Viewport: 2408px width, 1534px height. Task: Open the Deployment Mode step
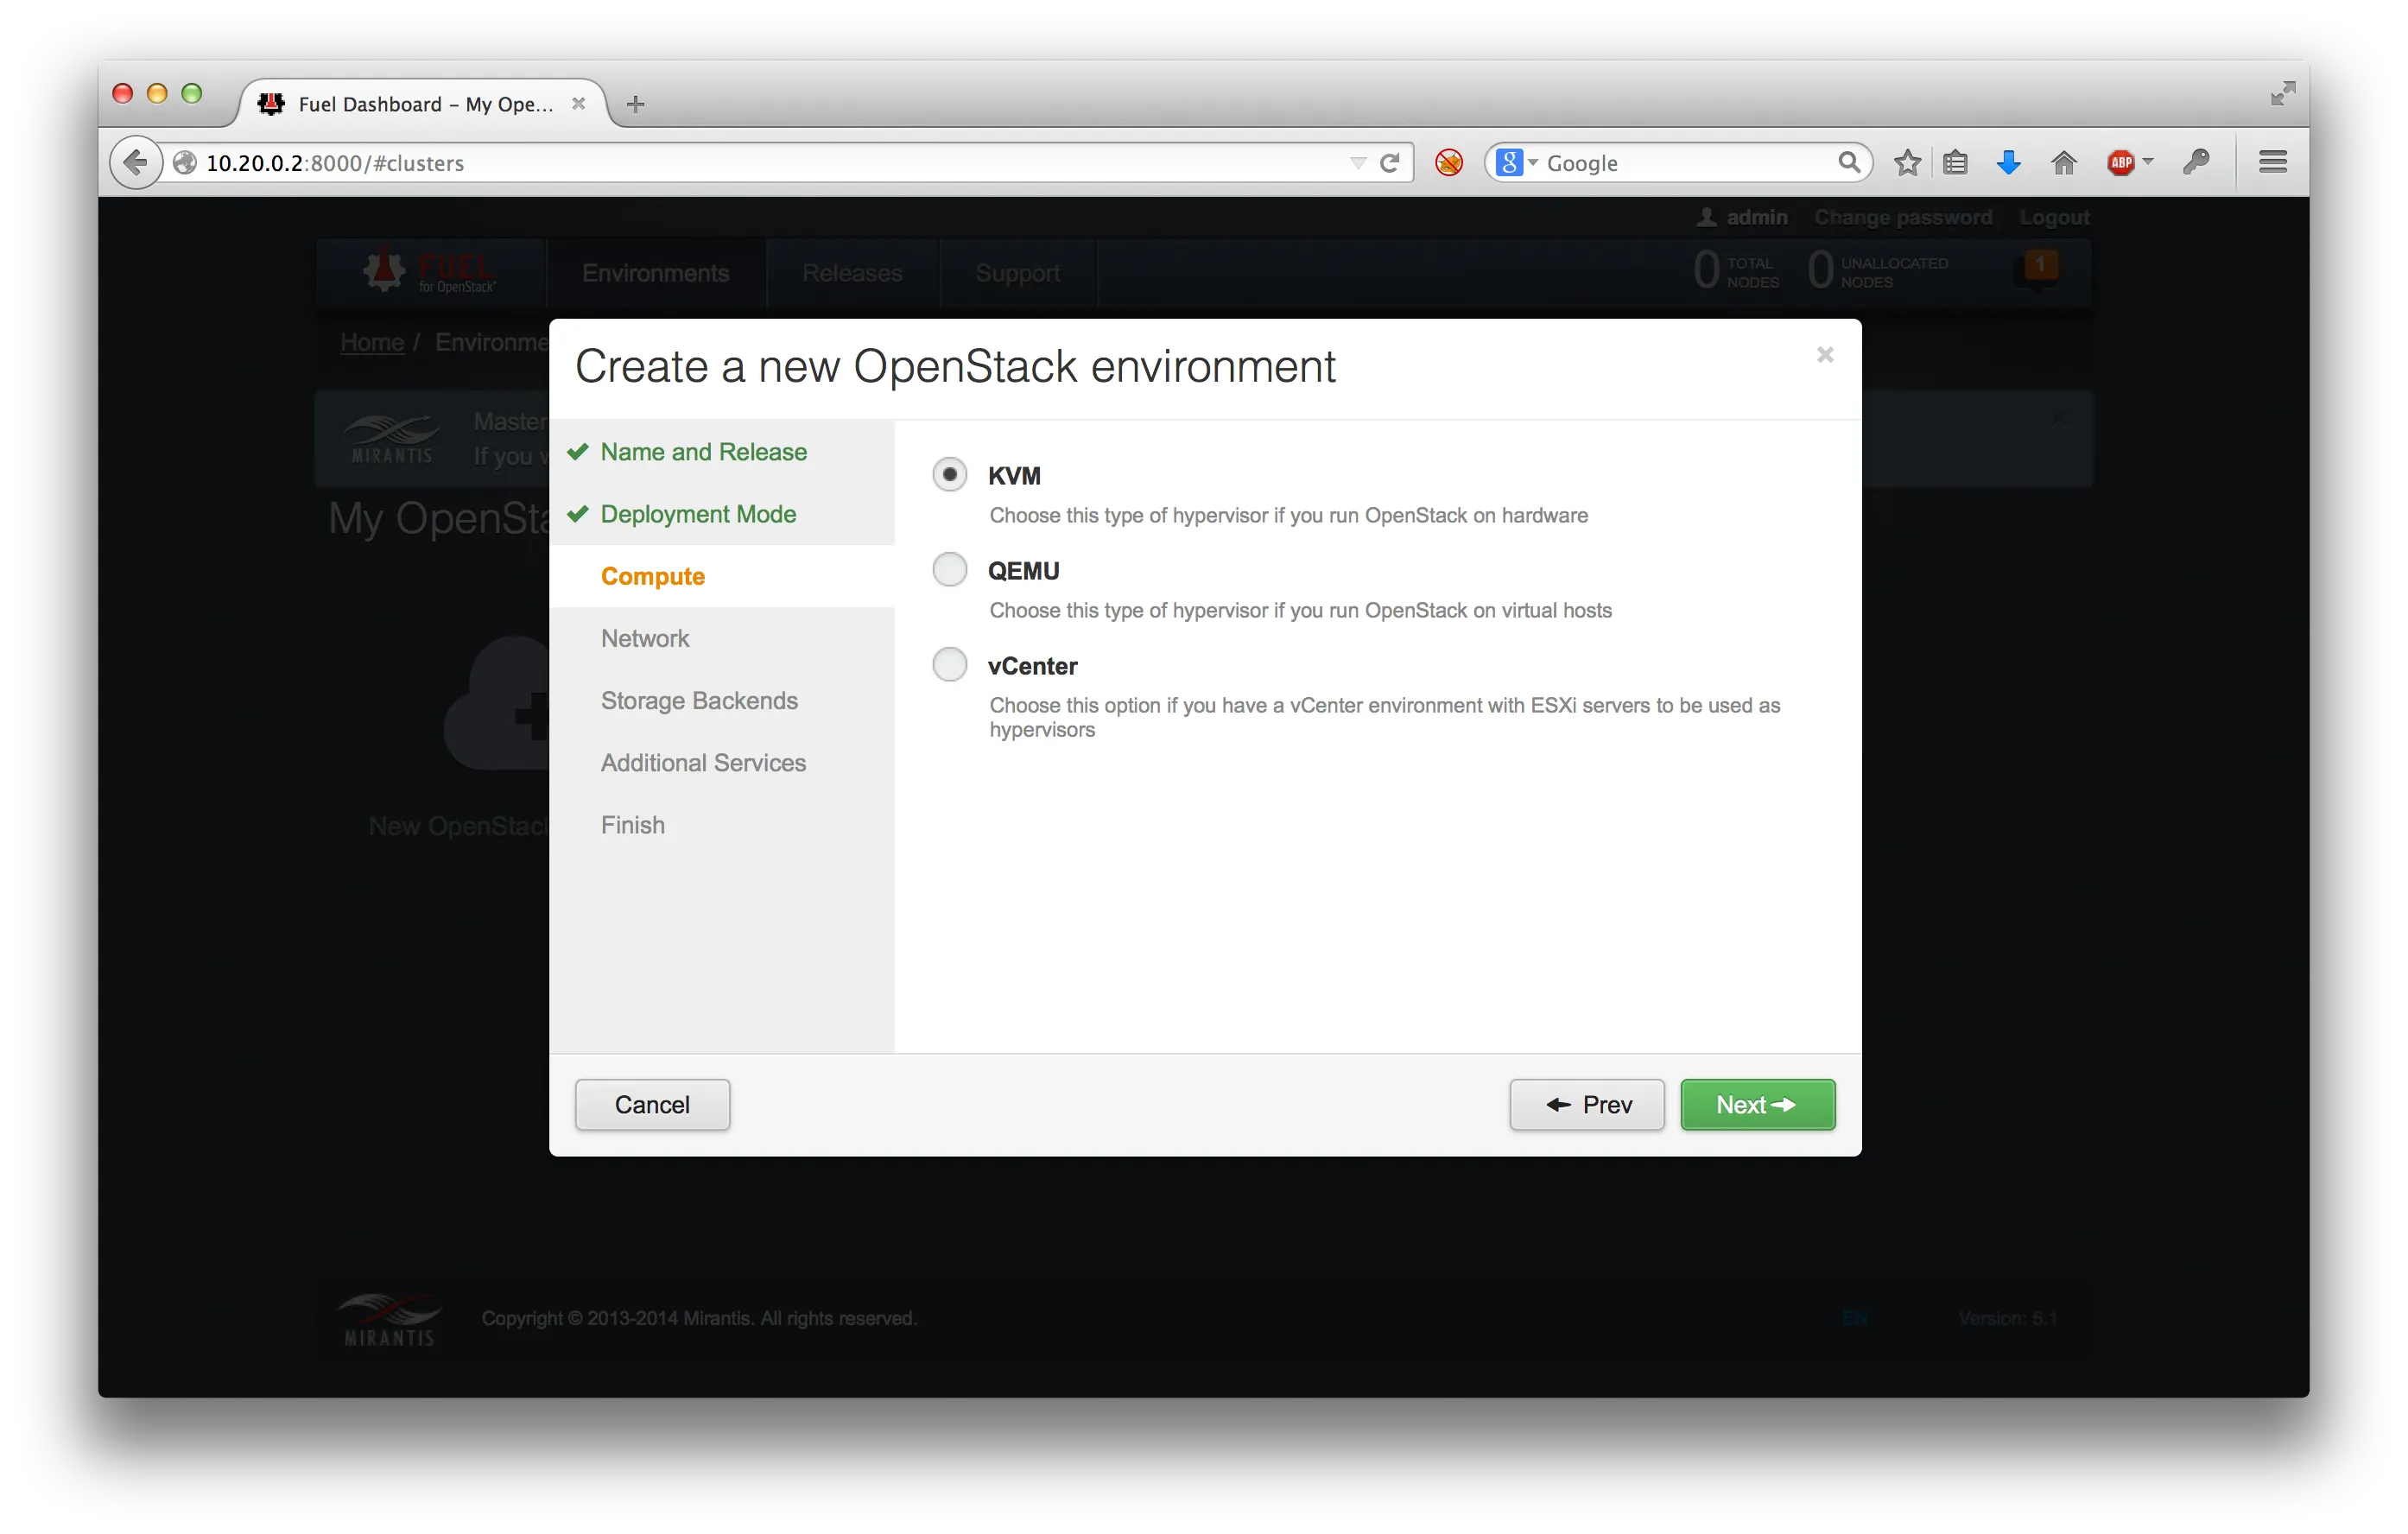click(698, 514)
